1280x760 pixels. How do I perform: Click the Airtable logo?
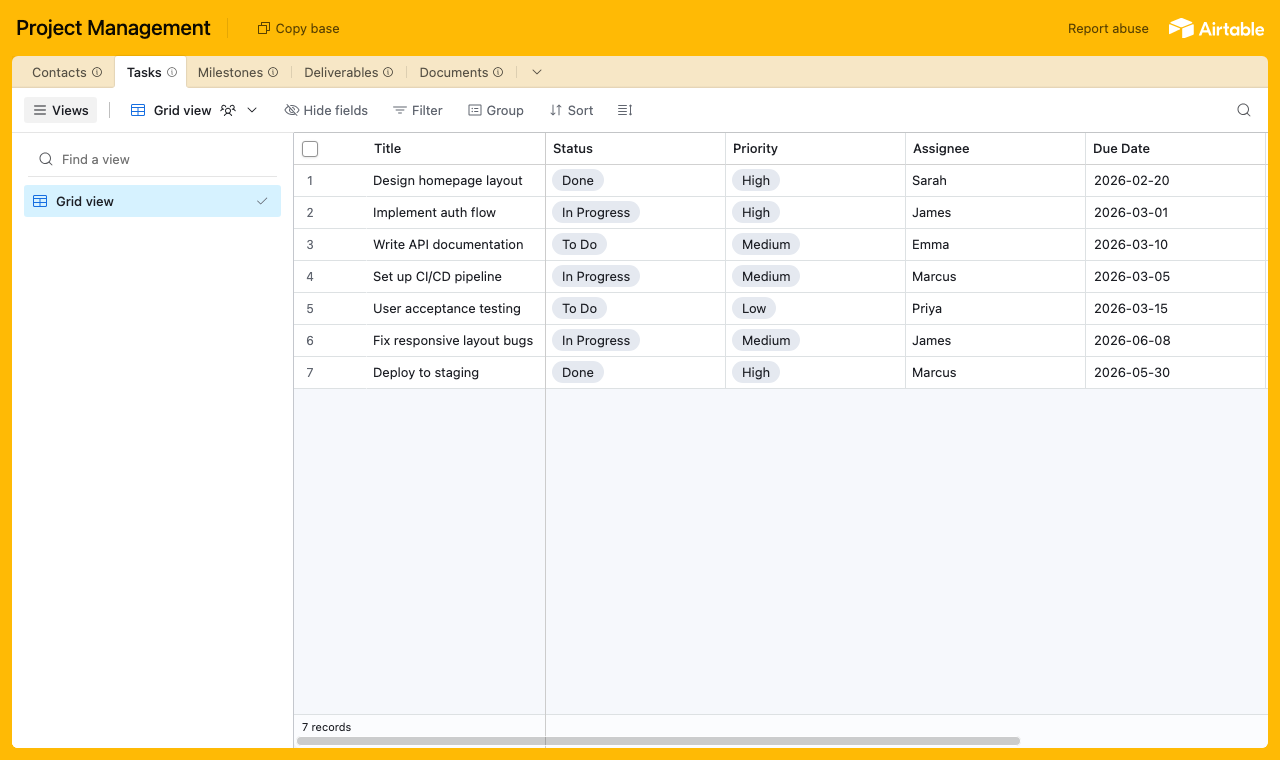[1216, 28]
